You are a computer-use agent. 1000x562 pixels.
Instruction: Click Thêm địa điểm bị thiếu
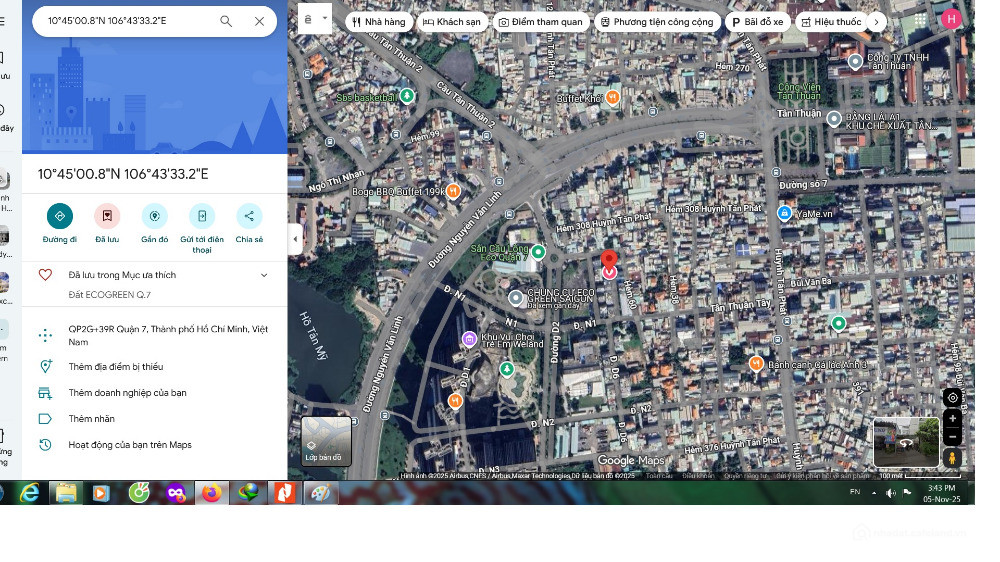point(115,367)
